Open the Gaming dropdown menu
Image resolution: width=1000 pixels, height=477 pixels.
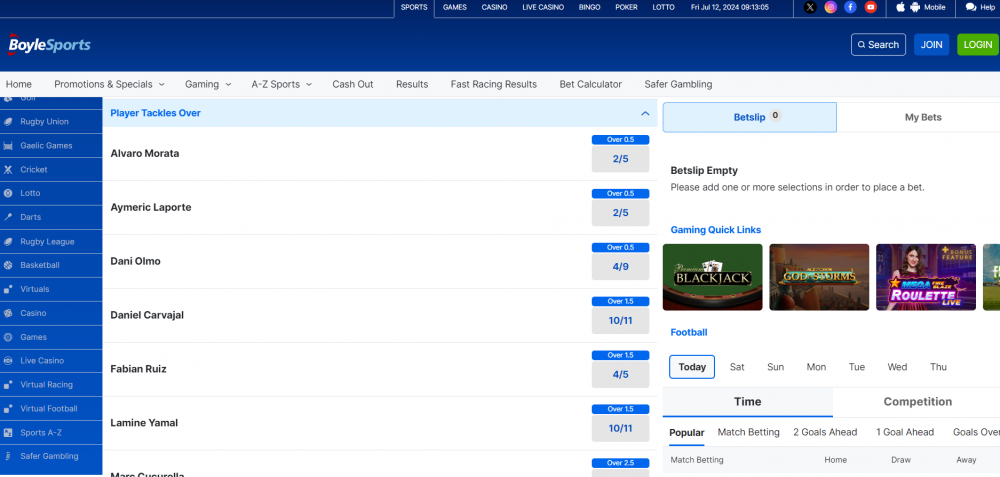pos(208,84)
